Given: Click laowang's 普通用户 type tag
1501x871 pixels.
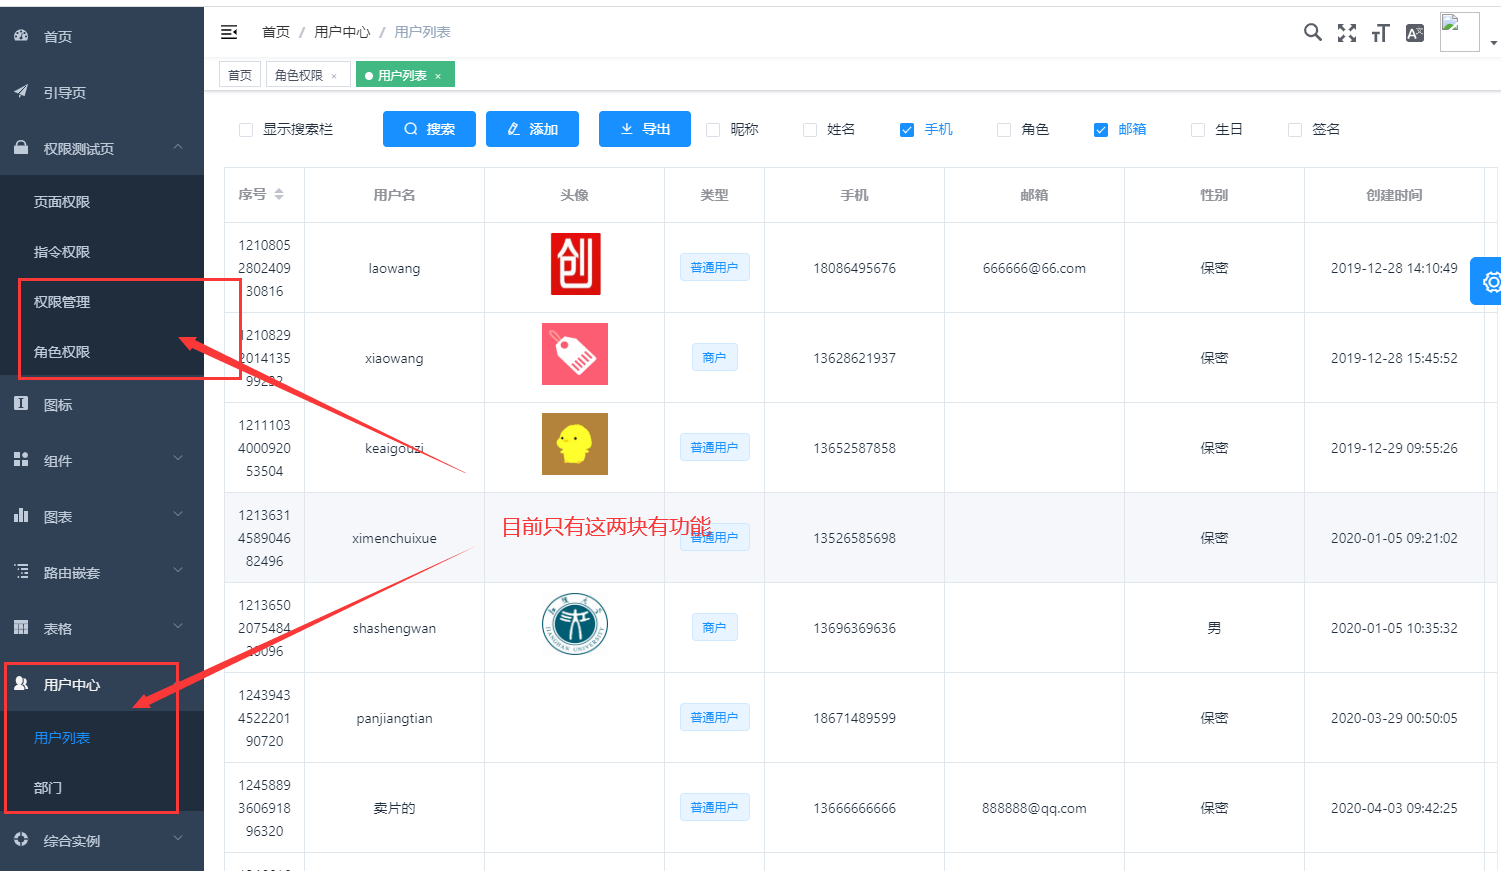Looking at the screenshot, I should coord(714,267).
